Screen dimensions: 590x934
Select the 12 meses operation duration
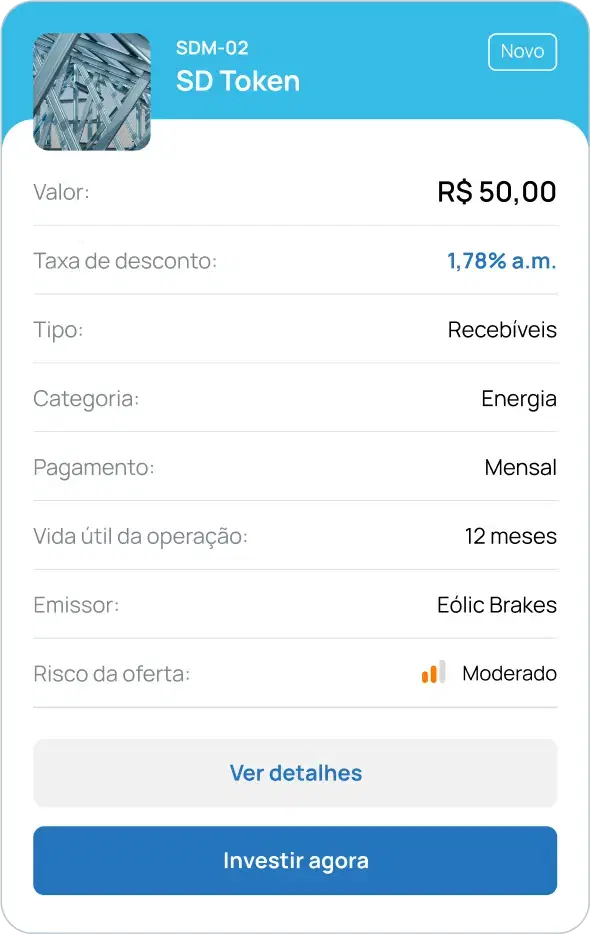[x=511, y=536]
